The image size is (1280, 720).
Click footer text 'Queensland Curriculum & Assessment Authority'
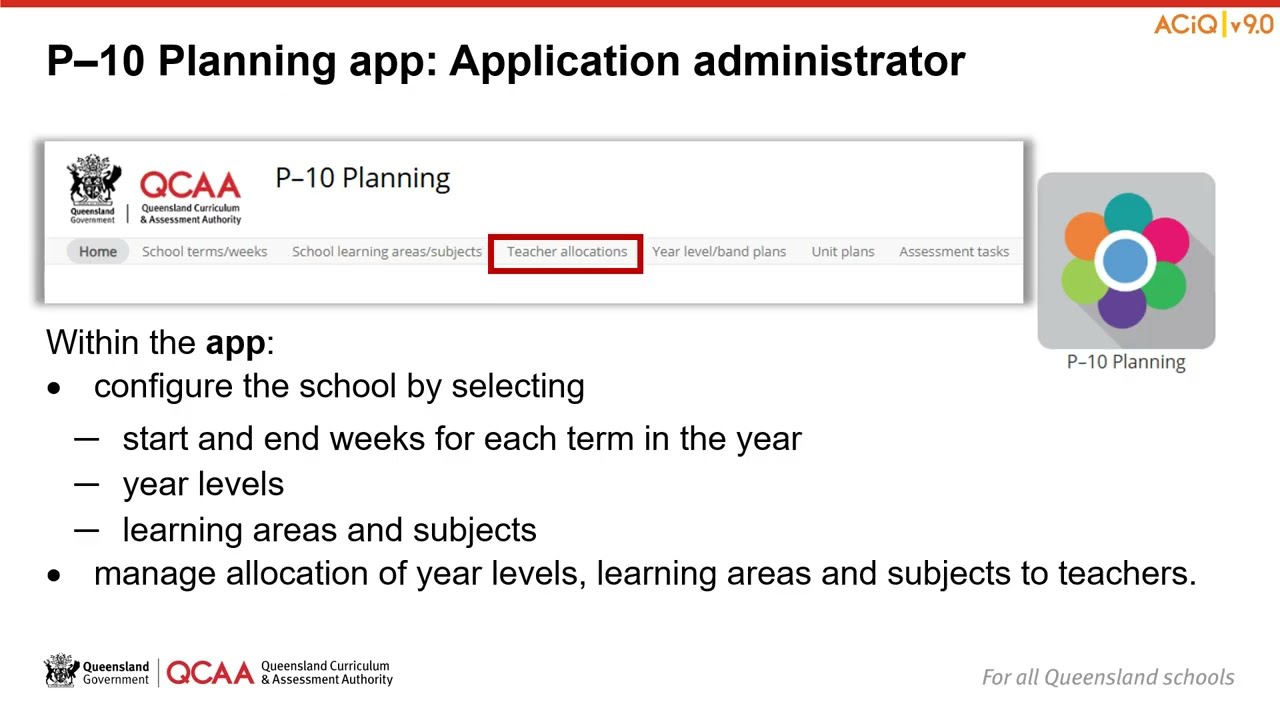(x=327, y=673)
